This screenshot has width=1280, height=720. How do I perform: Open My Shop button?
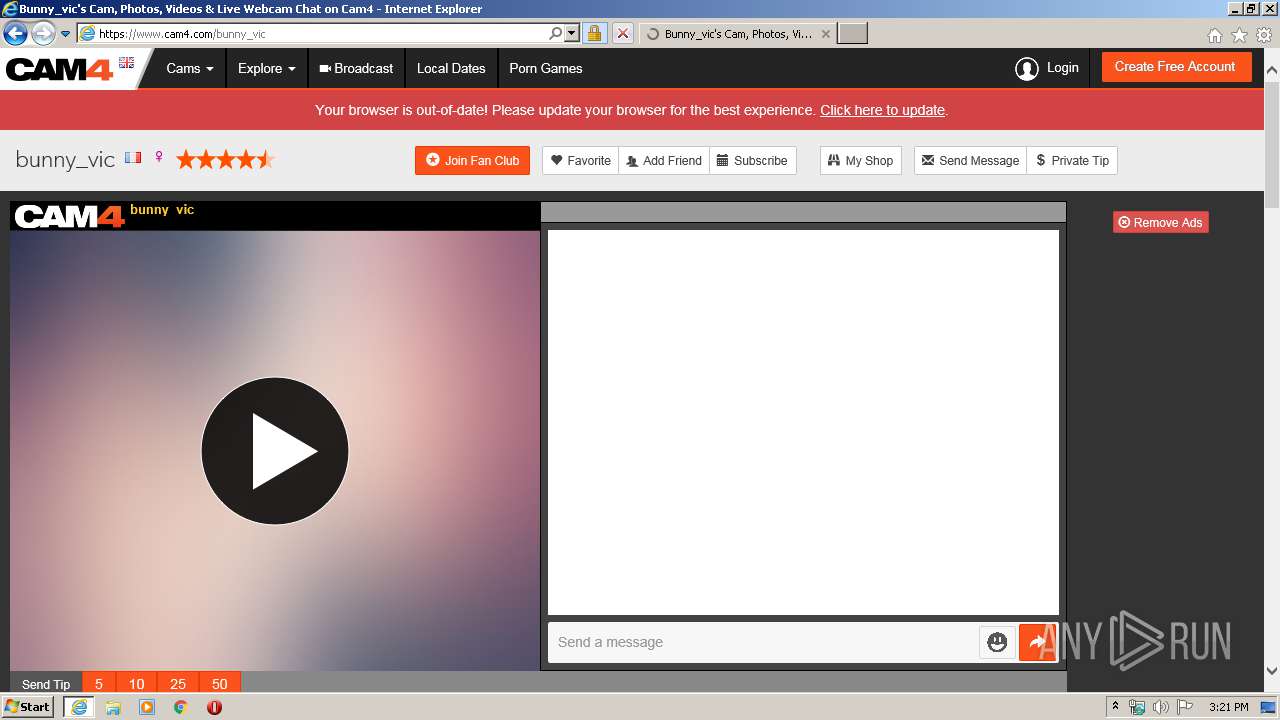861,160
